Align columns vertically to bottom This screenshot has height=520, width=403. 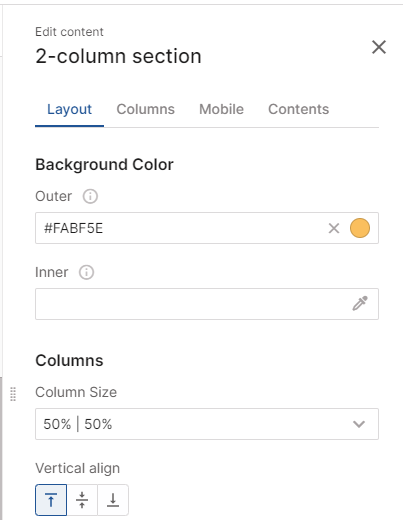click(x=113, y=500)
